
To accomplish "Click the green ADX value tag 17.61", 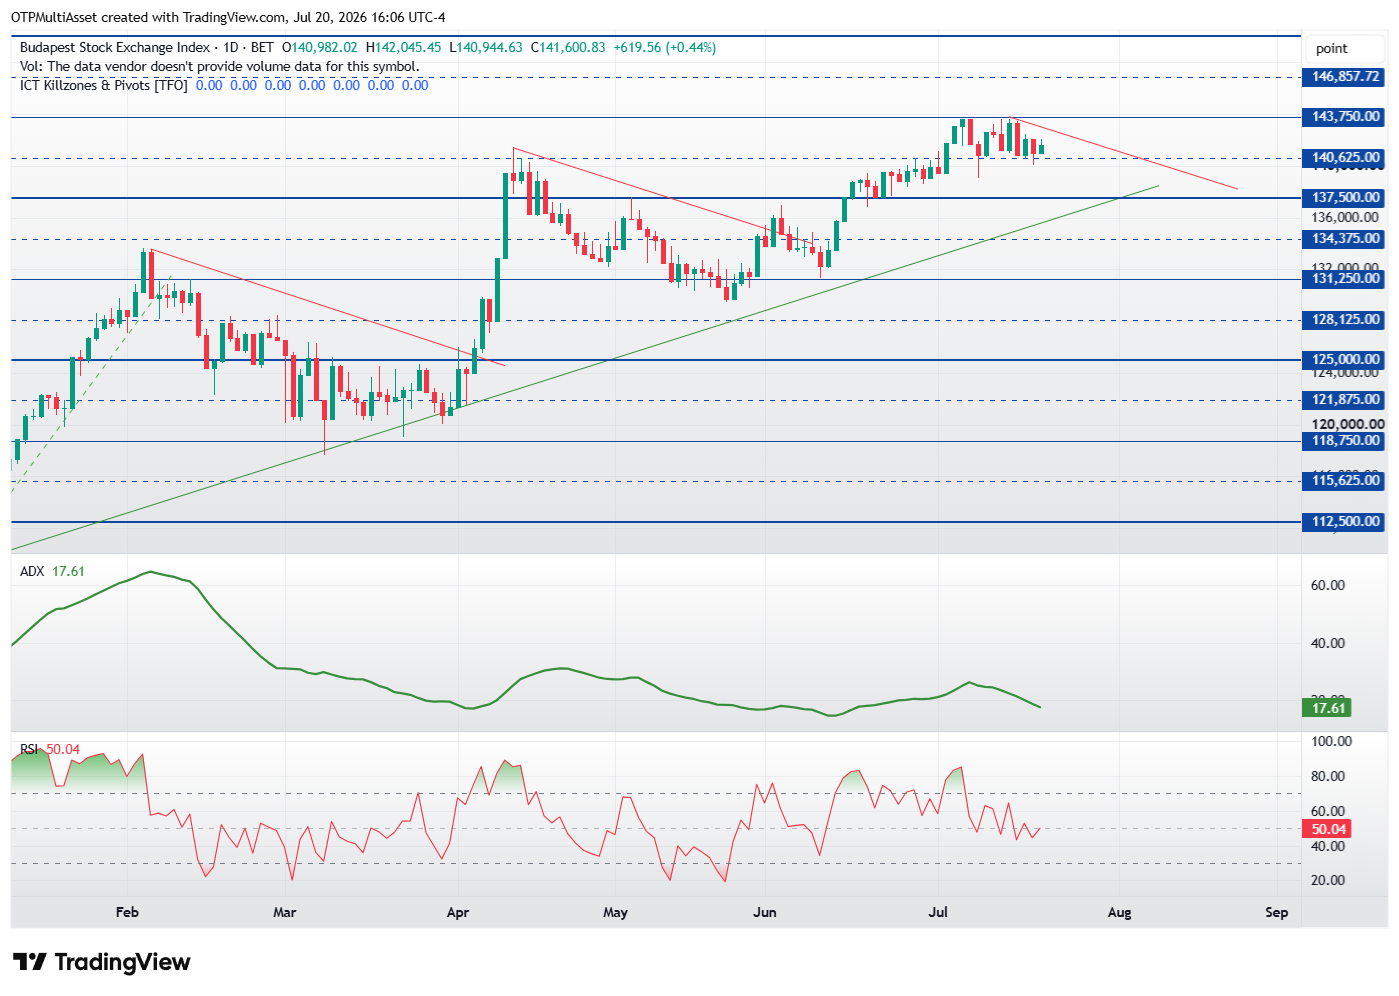I will (x=1327, y=708).
